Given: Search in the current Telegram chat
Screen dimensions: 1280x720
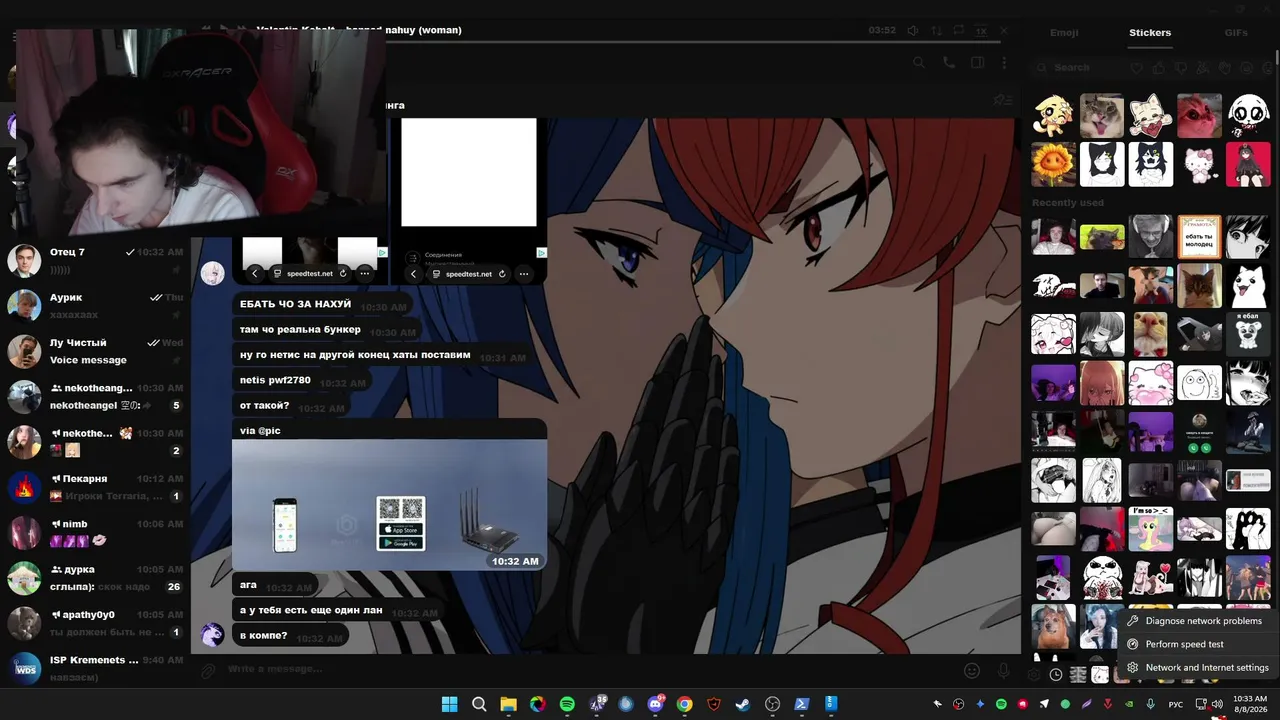Looking at the screenshot, I should [919, 63].
